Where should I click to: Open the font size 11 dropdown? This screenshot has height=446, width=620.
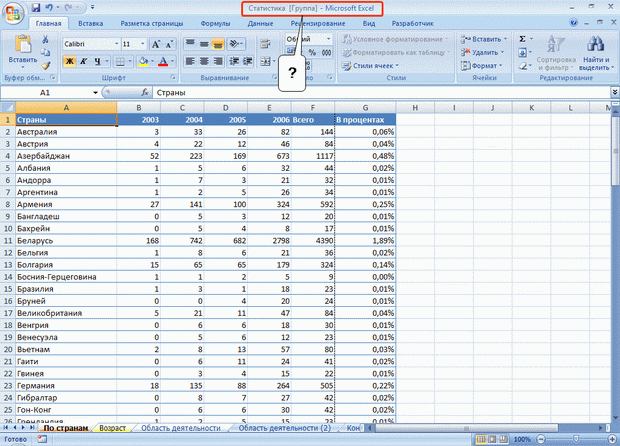coord(143,43)
